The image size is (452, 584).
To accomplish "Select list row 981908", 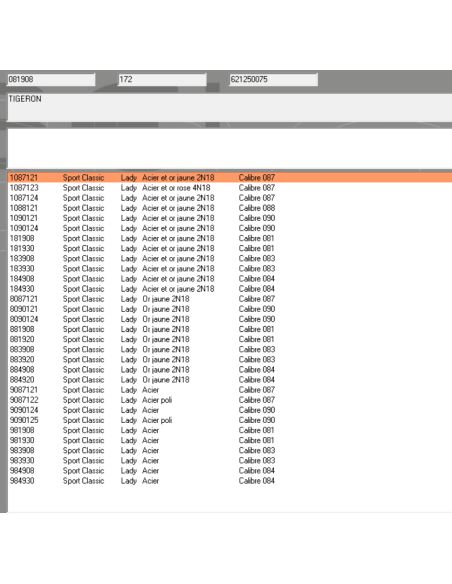I will [x=230, y=430].
